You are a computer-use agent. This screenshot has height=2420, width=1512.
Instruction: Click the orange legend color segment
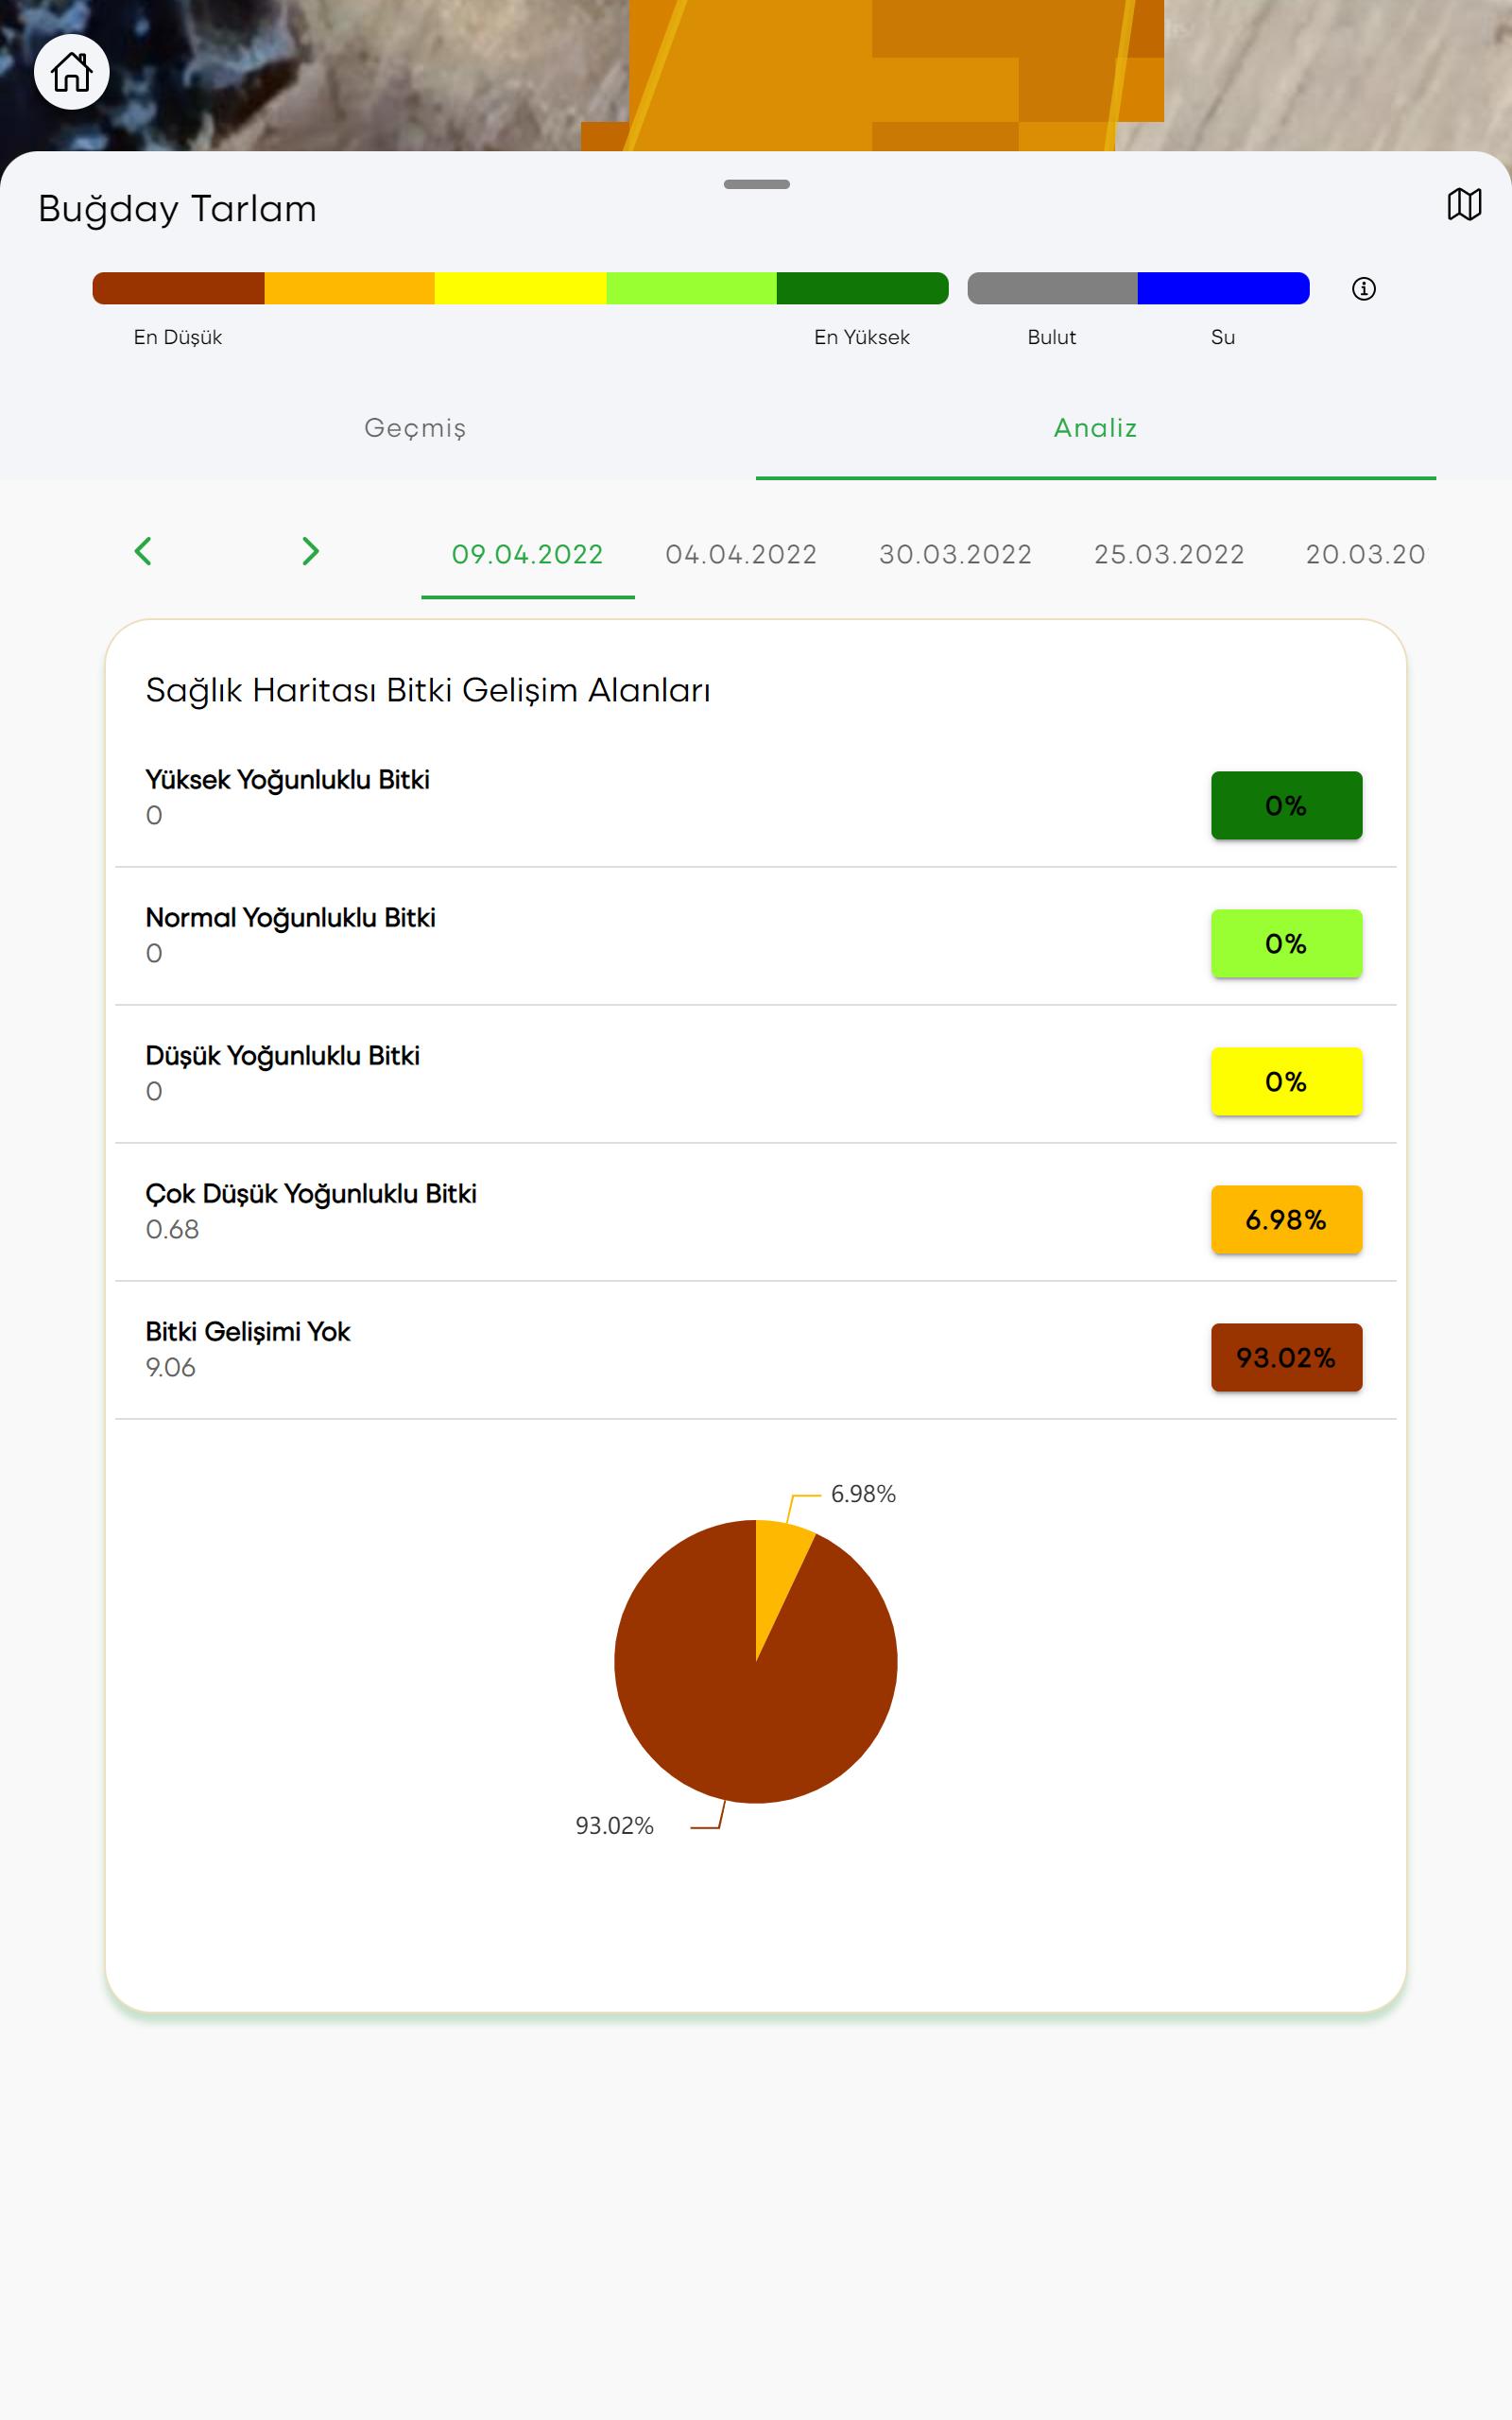[x=350, y=288]
